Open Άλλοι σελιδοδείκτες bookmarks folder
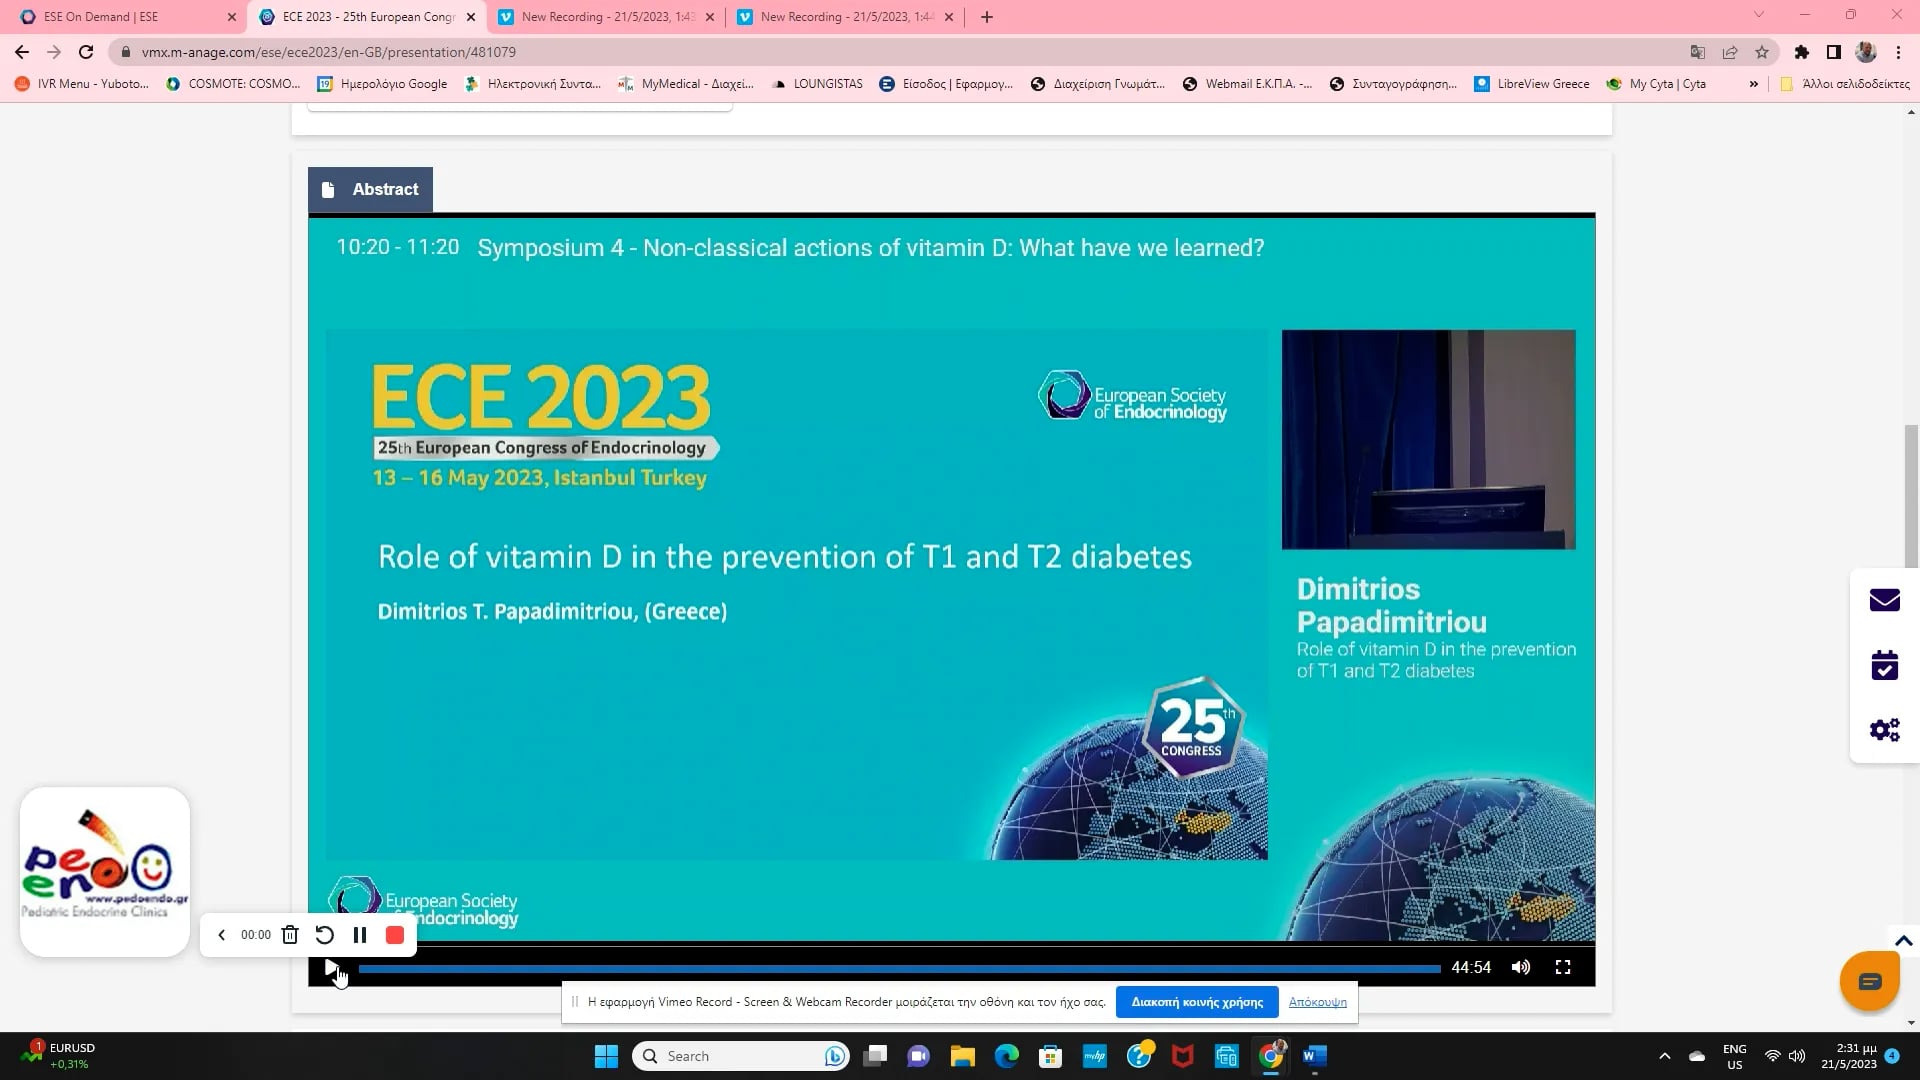Image resolution: width=1920 pixels, height=1080 pixels. pos(1845,84)
